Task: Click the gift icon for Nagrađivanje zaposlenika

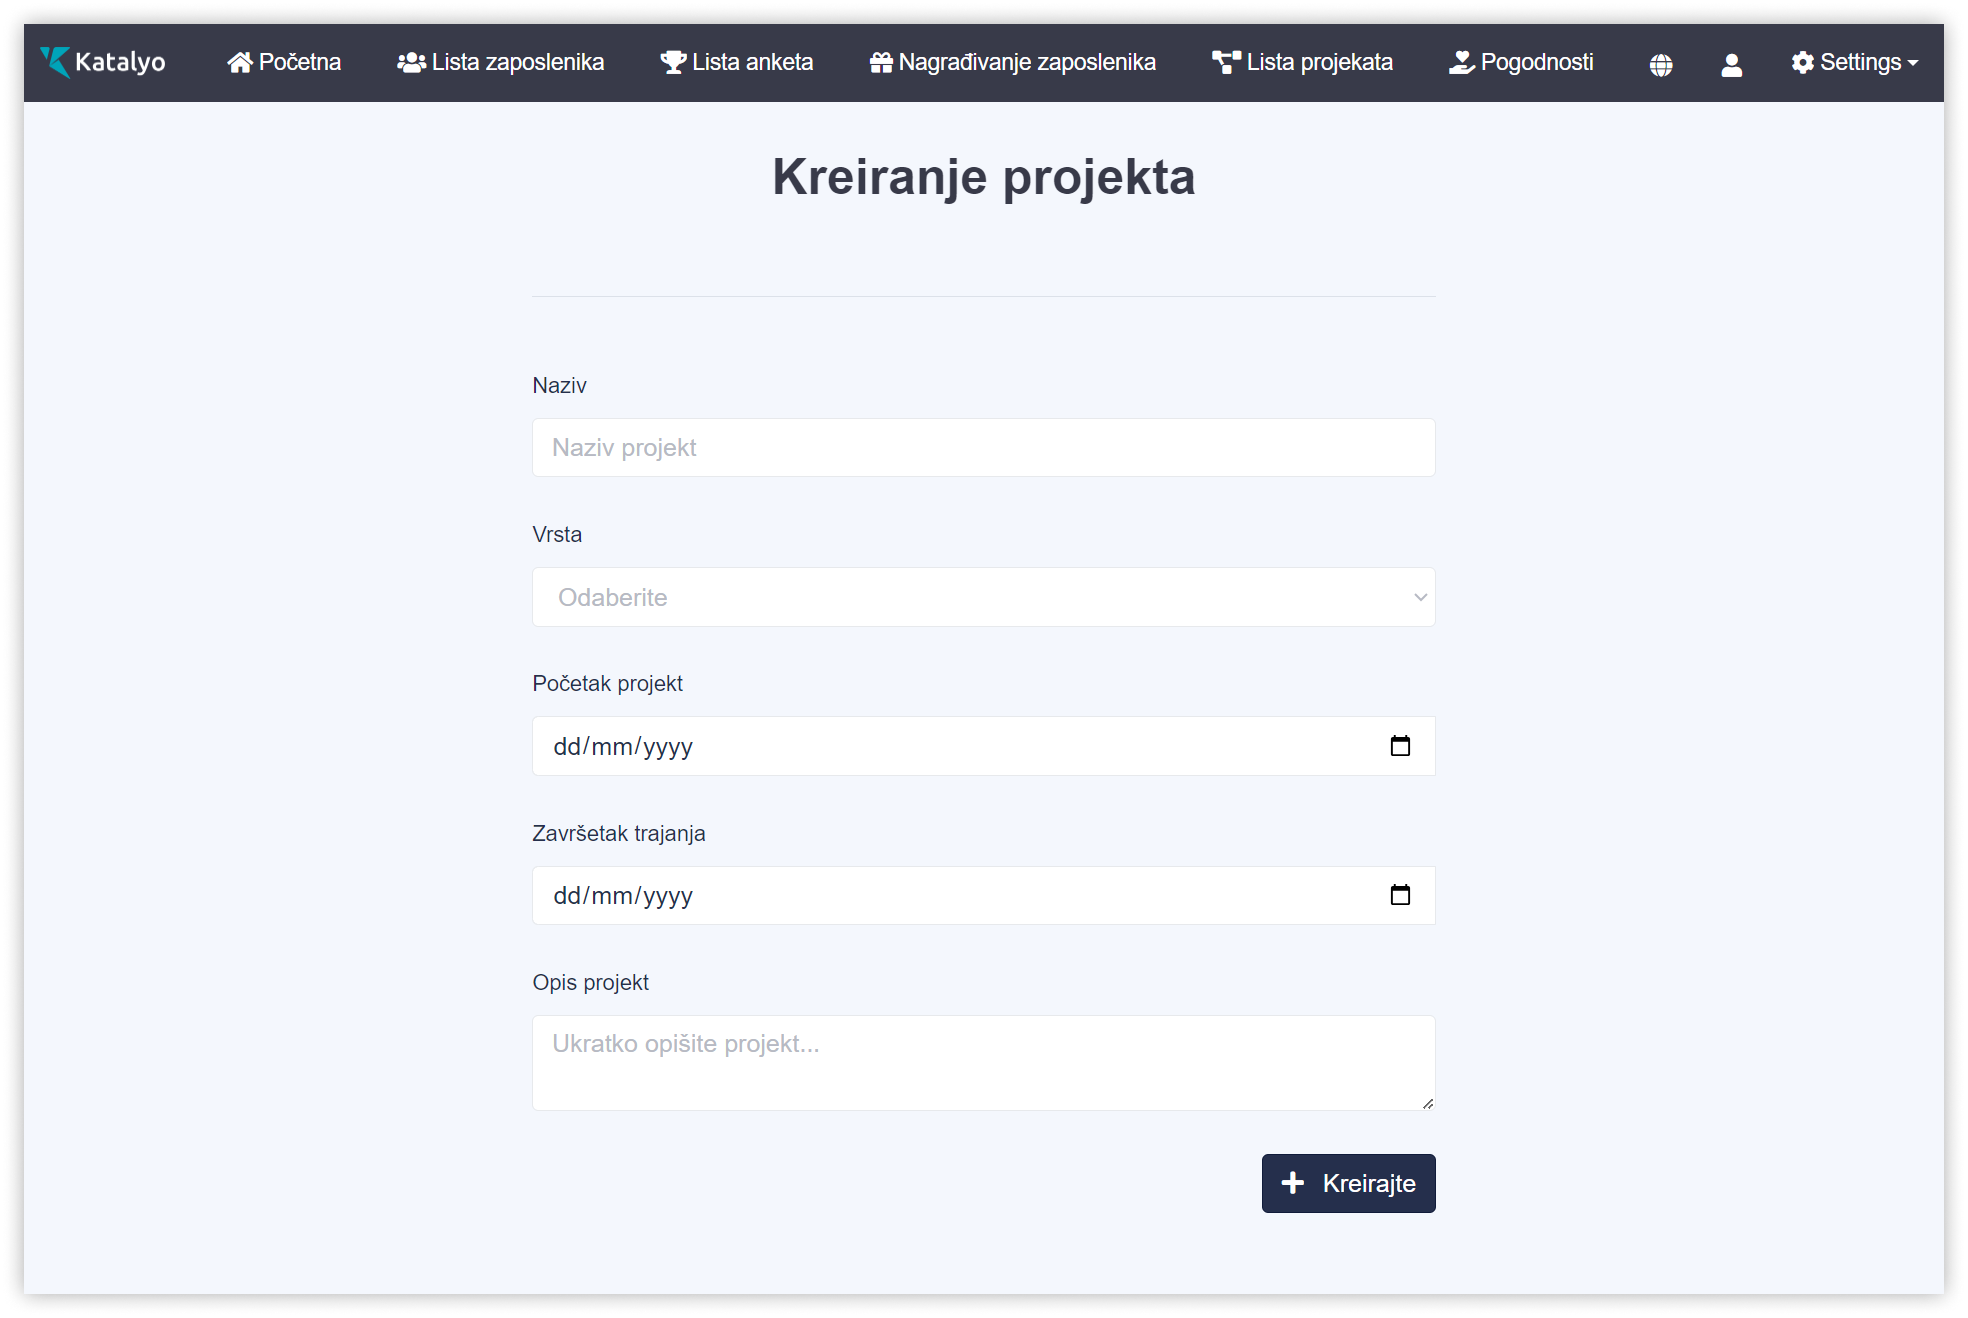Action: point(881,63)
